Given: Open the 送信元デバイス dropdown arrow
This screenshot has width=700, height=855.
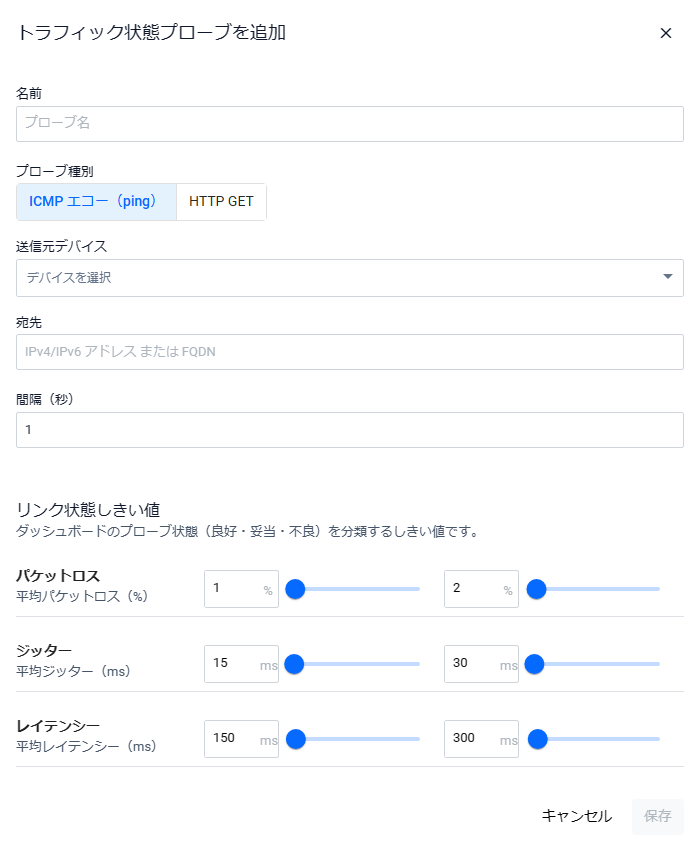Looking at the screenshot, I should coord(668,277).
